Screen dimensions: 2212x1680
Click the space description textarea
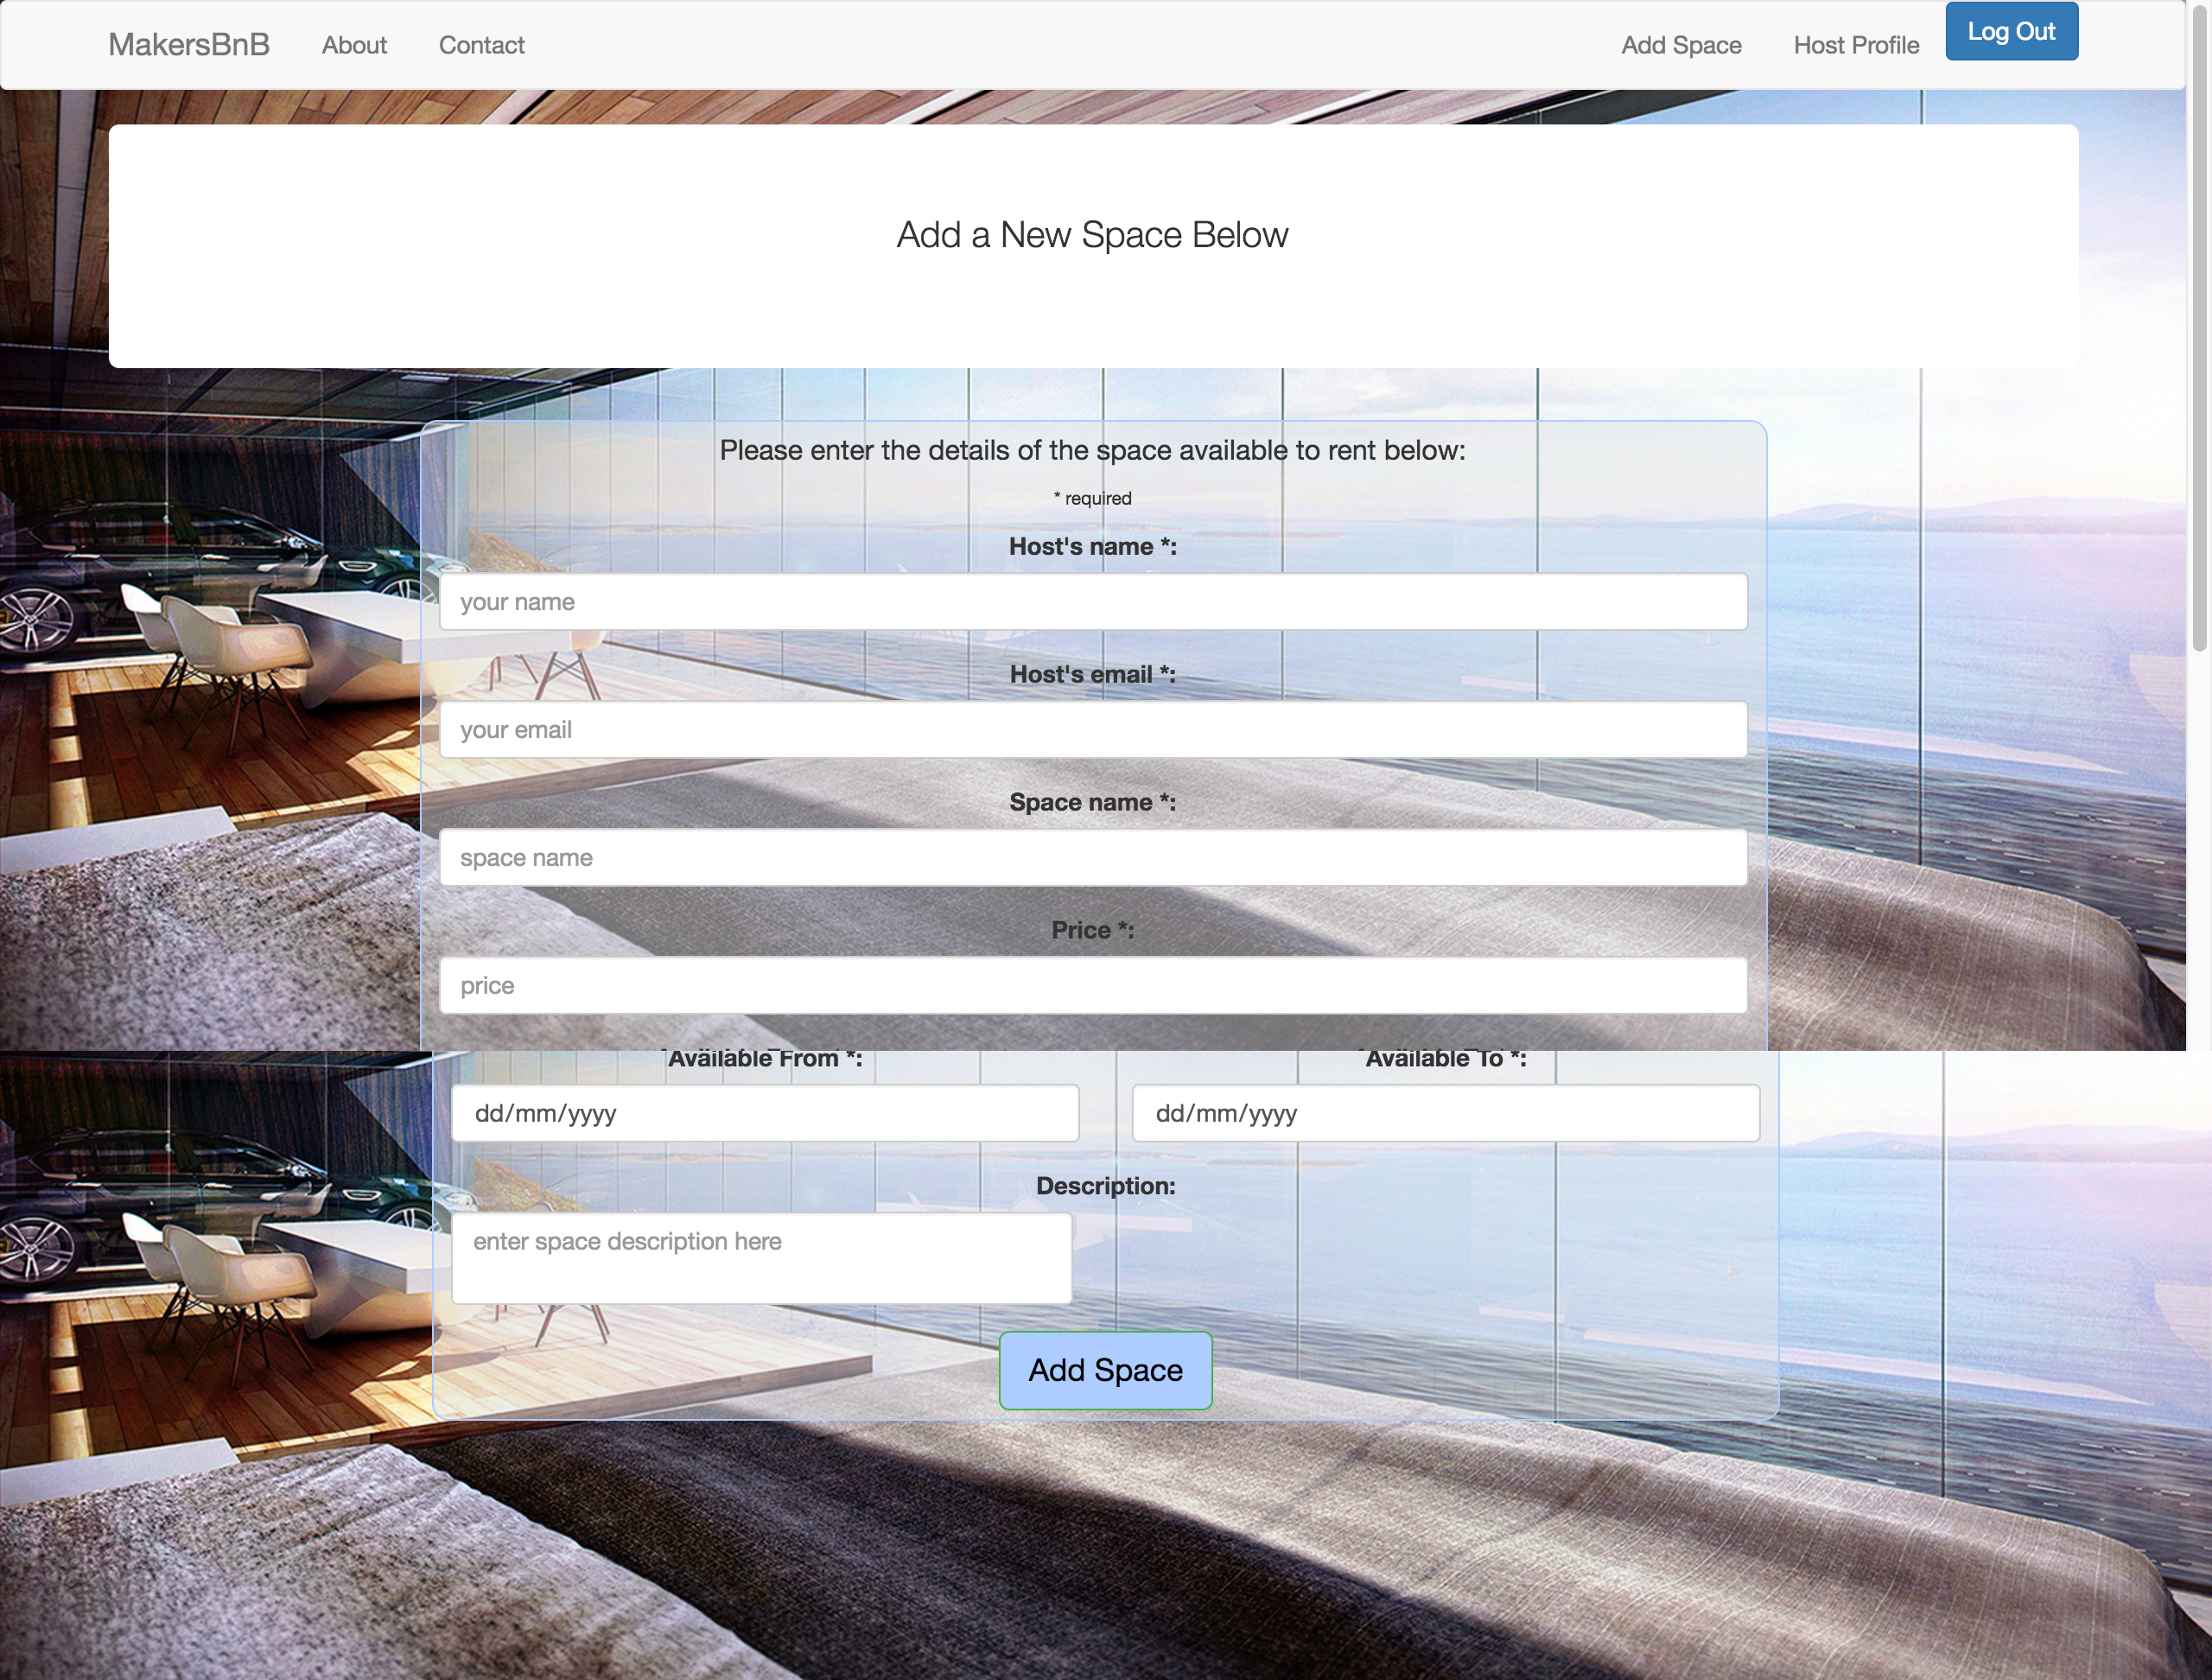click(x=762, y=1259)
